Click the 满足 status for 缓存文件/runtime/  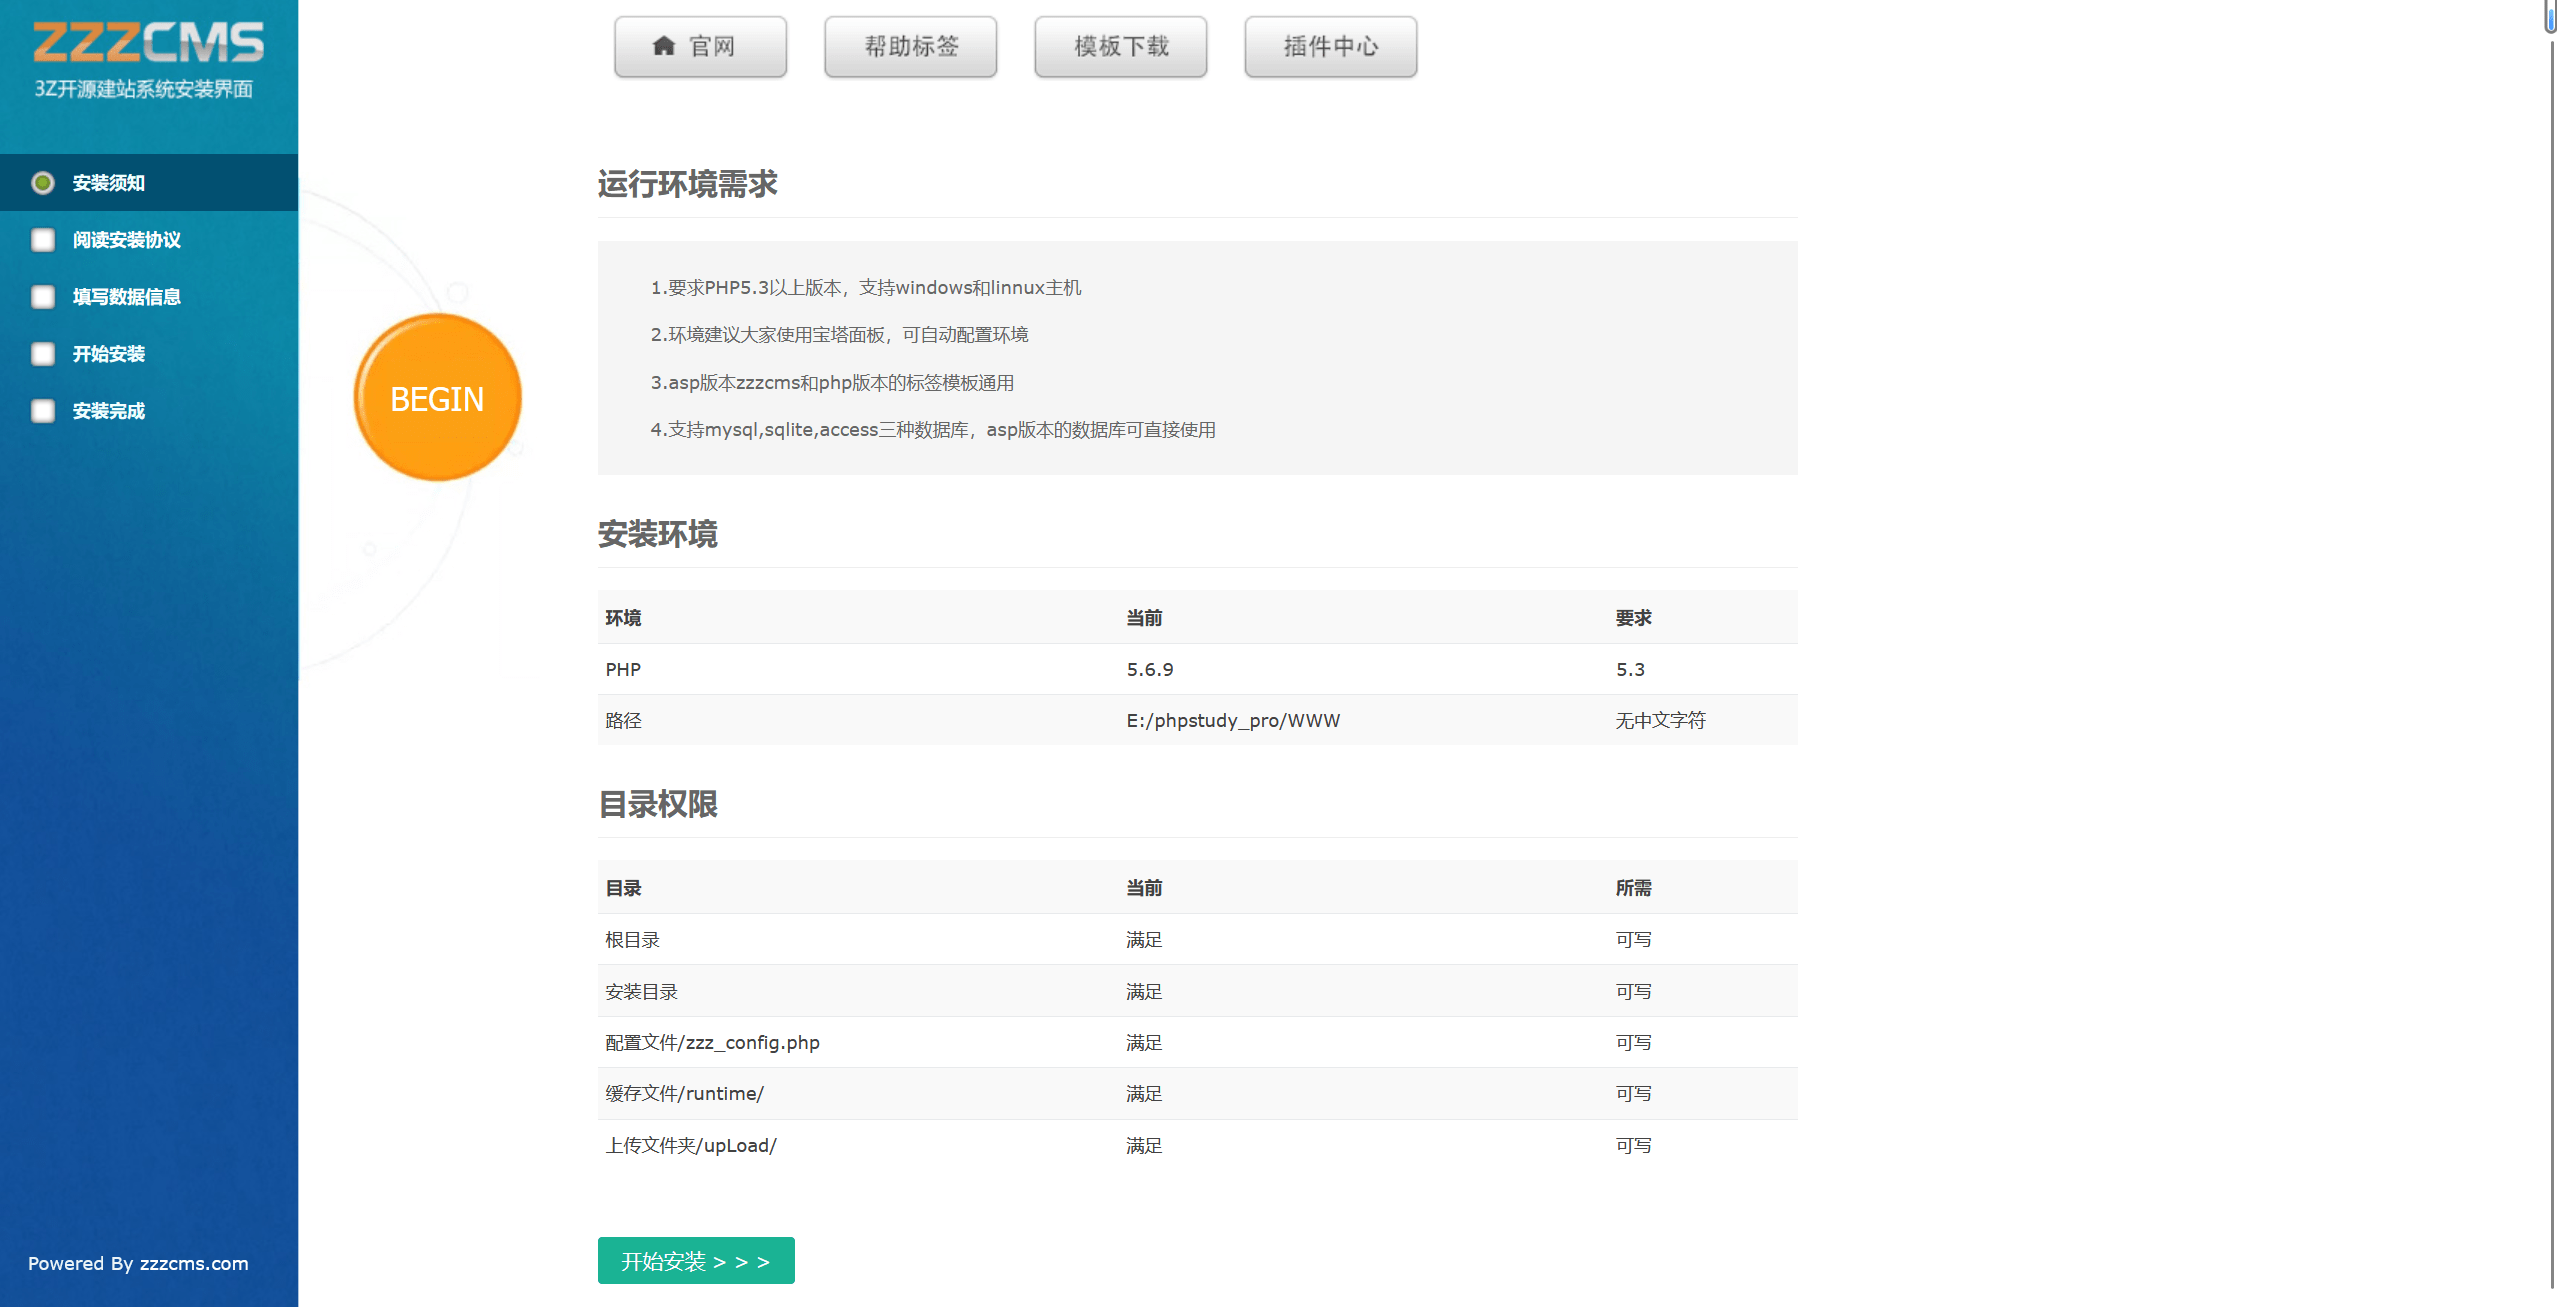1143,1093
